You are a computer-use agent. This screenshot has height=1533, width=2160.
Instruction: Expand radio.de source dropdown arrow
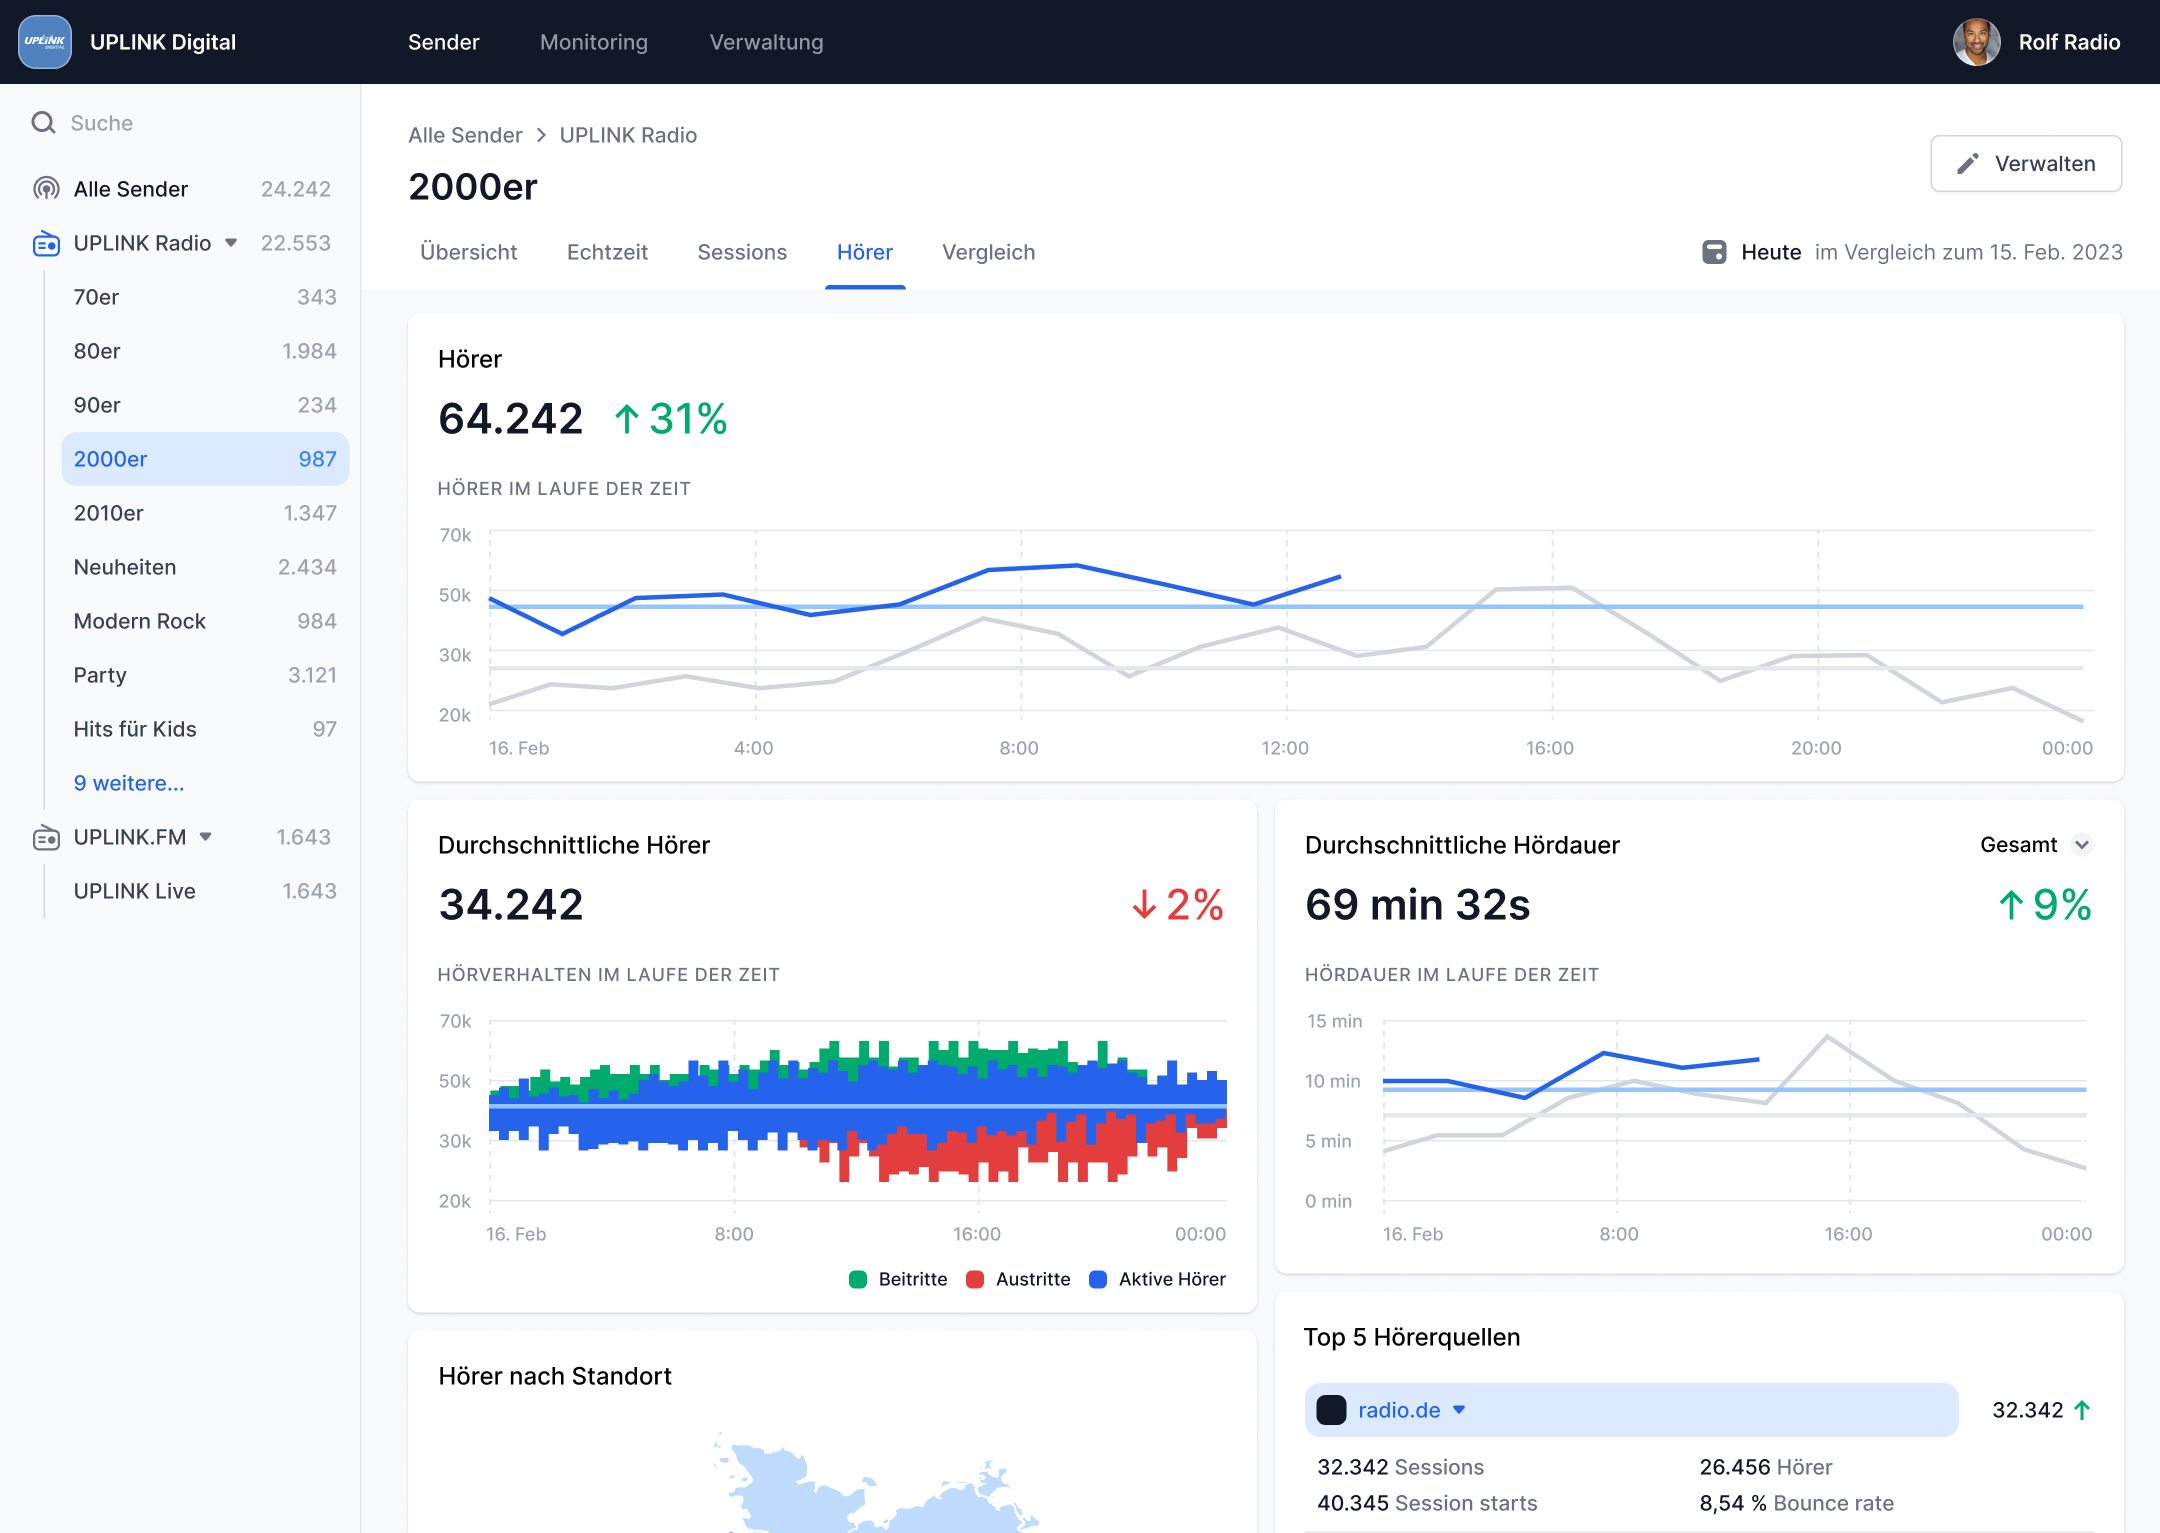(1459, 1410)
